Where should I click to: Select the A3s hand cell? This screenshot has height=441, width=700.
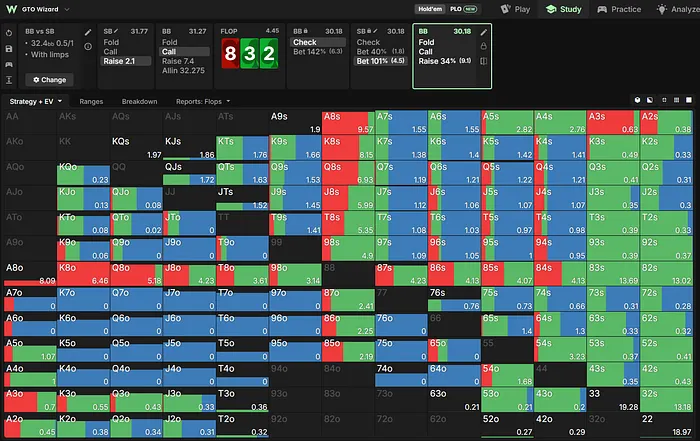[x=613, y=123]
